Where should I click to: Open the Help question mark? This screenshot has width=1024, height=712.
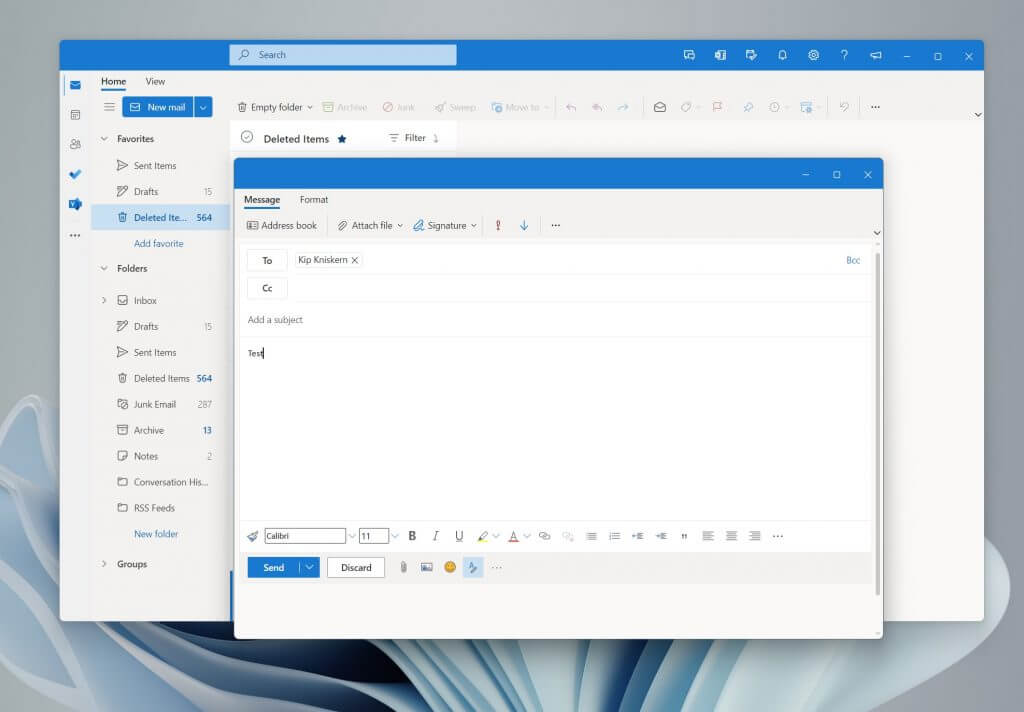pos(844,56)
